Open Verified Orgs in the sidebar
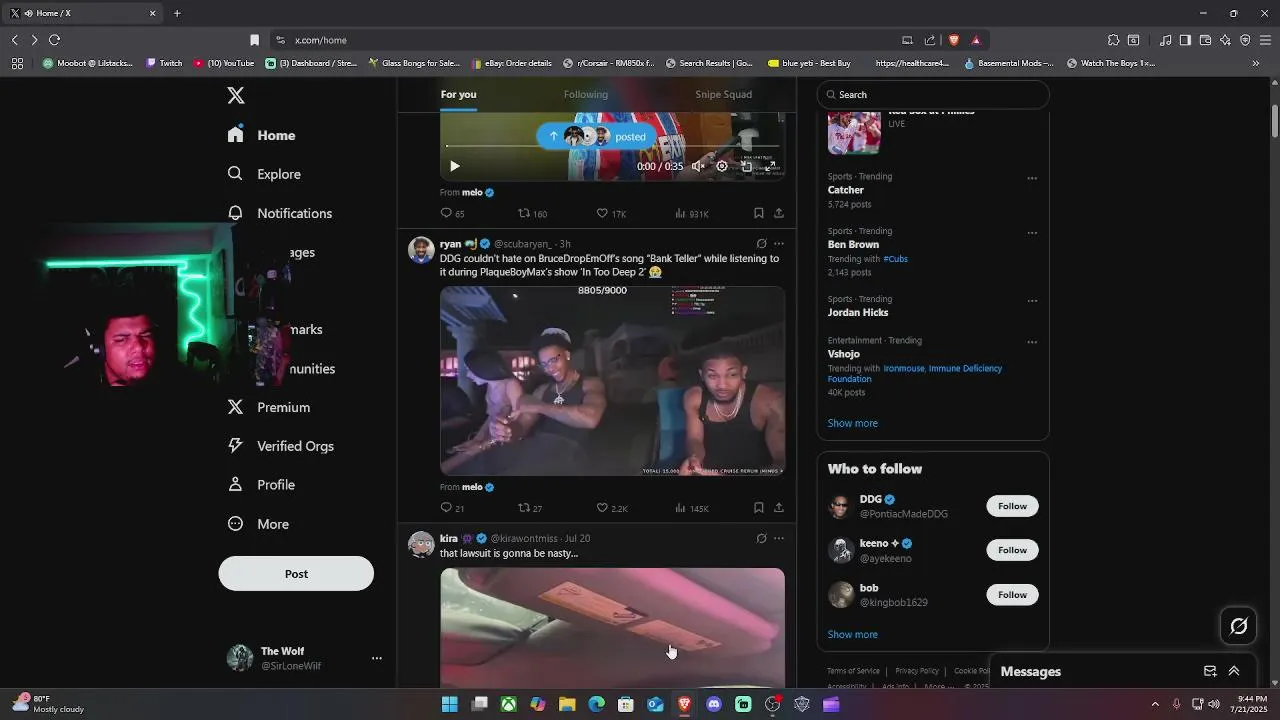Viewport: 1280px width, 720px height. (281, 446)
